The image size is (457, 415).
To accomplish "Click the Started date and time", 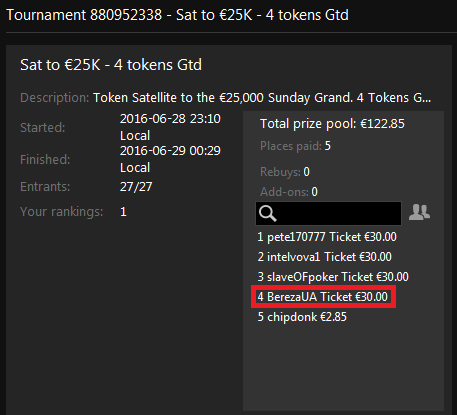I will click(170, 127).
